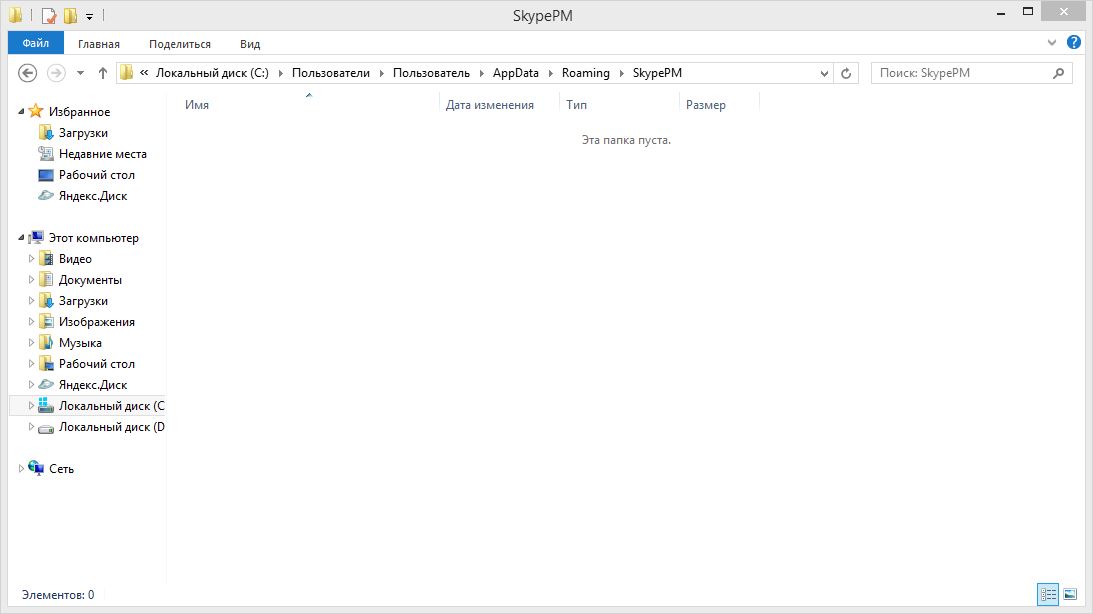This screenshot has width=1093, height=614.
Task: Click the Поиск: SkypePM search field
Action: click(960, 73)
